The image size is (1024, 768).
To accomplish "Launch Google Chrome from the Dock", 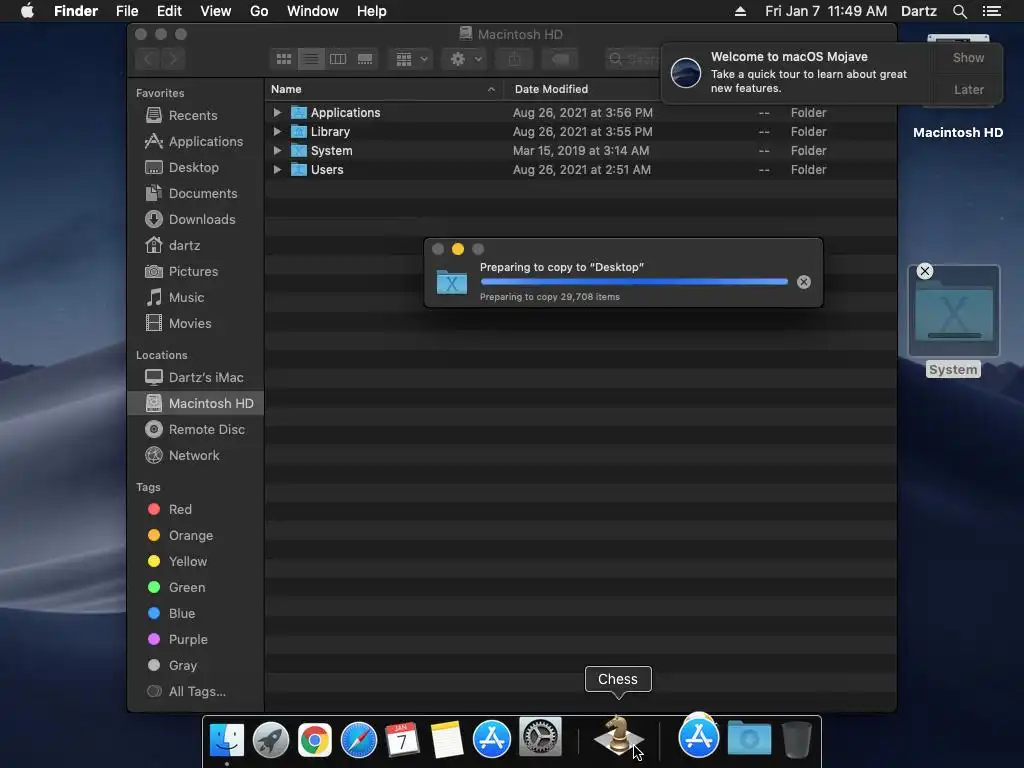I will (315, 740).
